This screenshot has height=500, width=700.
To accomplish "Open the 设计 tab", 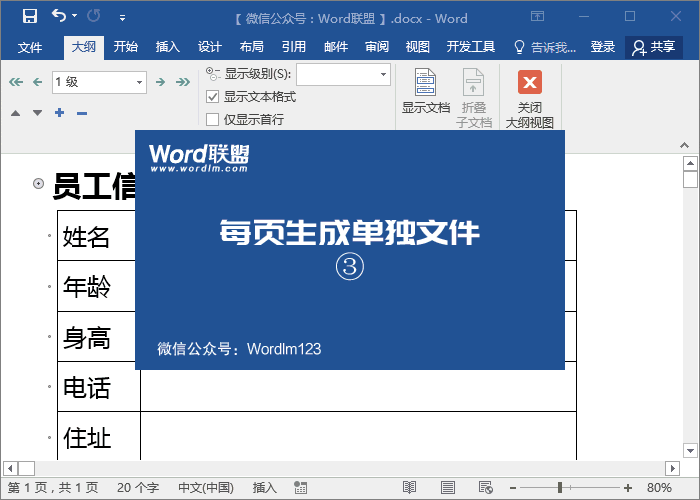I will coord(210,47).
